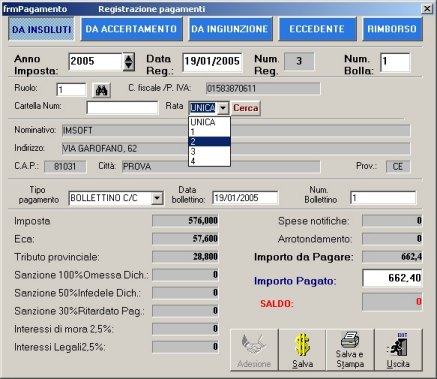This screenshot has width=437, height=379.
Task: Select the RIMBORSO tab
Action: click(392, 29)
